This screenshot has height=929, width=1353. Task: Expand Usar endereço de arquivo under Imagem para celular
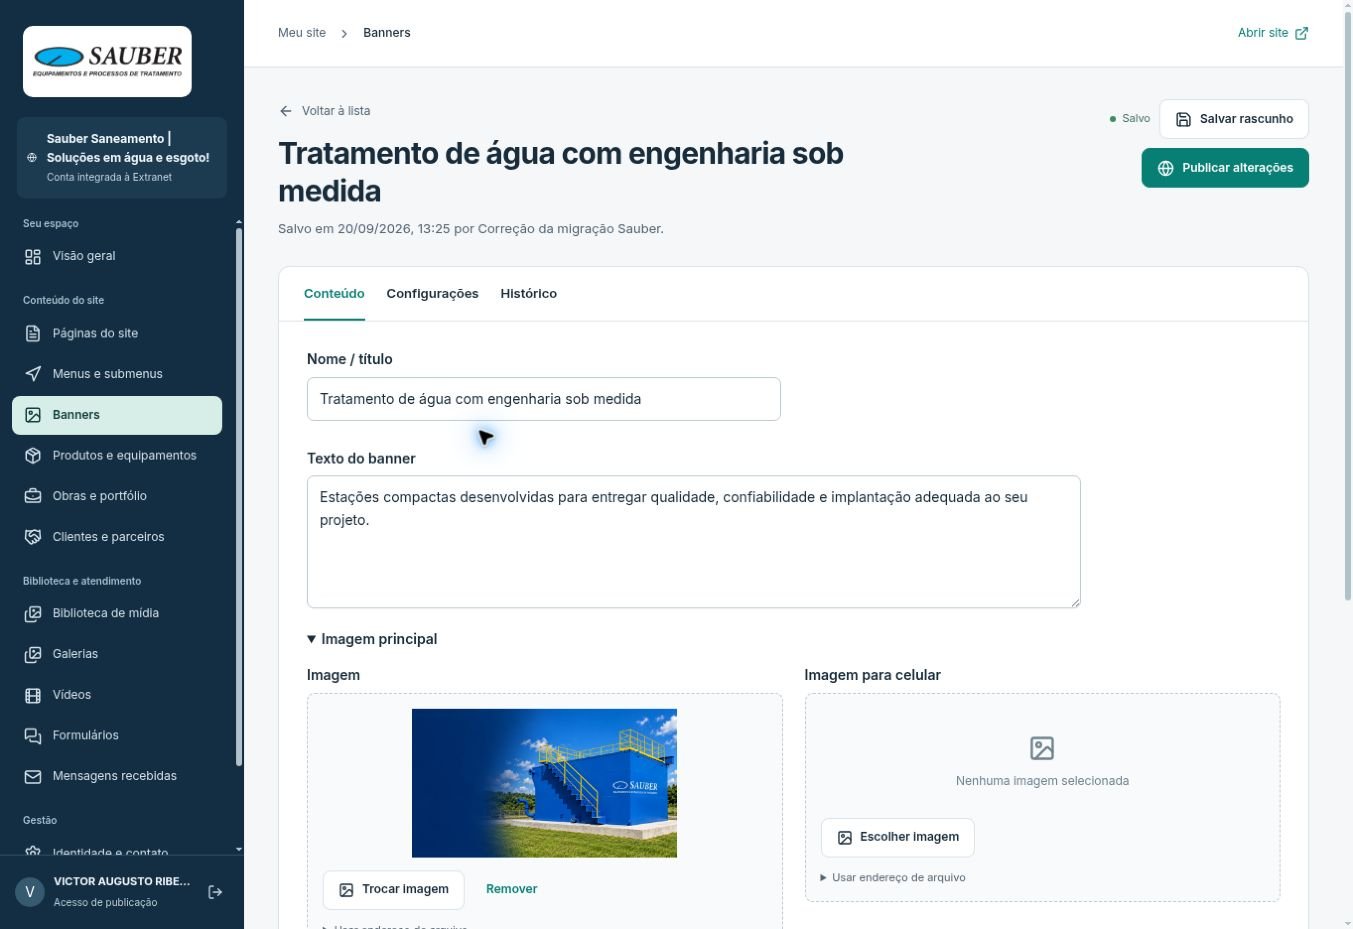pos(893,878)
